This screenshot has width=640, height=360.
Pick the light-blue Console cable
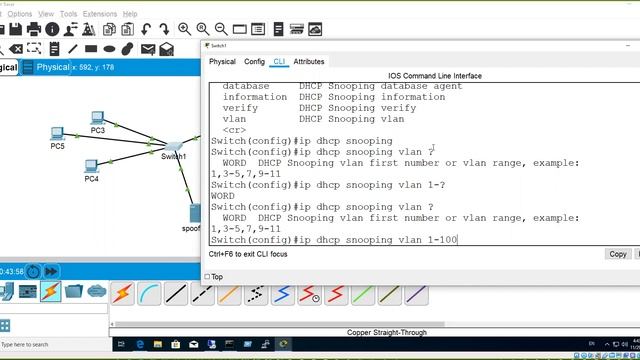tap(149, 293)
